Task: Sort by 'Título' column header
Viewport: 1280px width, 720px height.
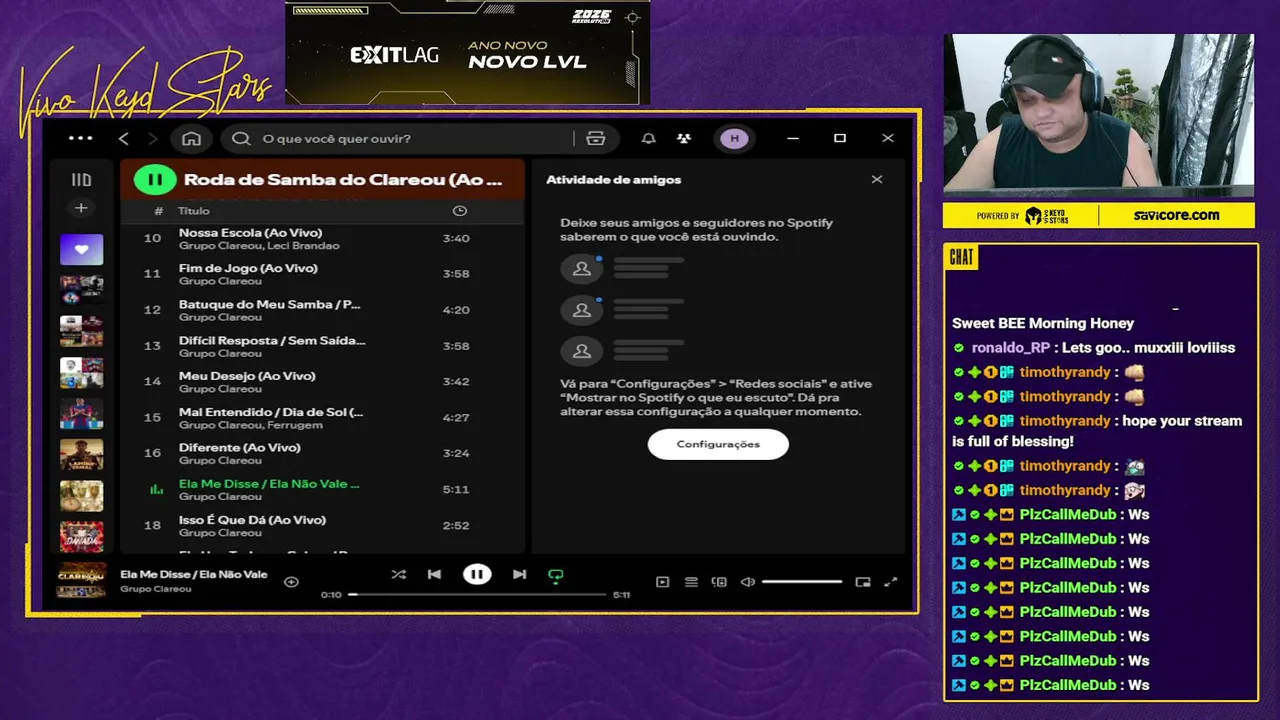Action: (x=194, y=211)
